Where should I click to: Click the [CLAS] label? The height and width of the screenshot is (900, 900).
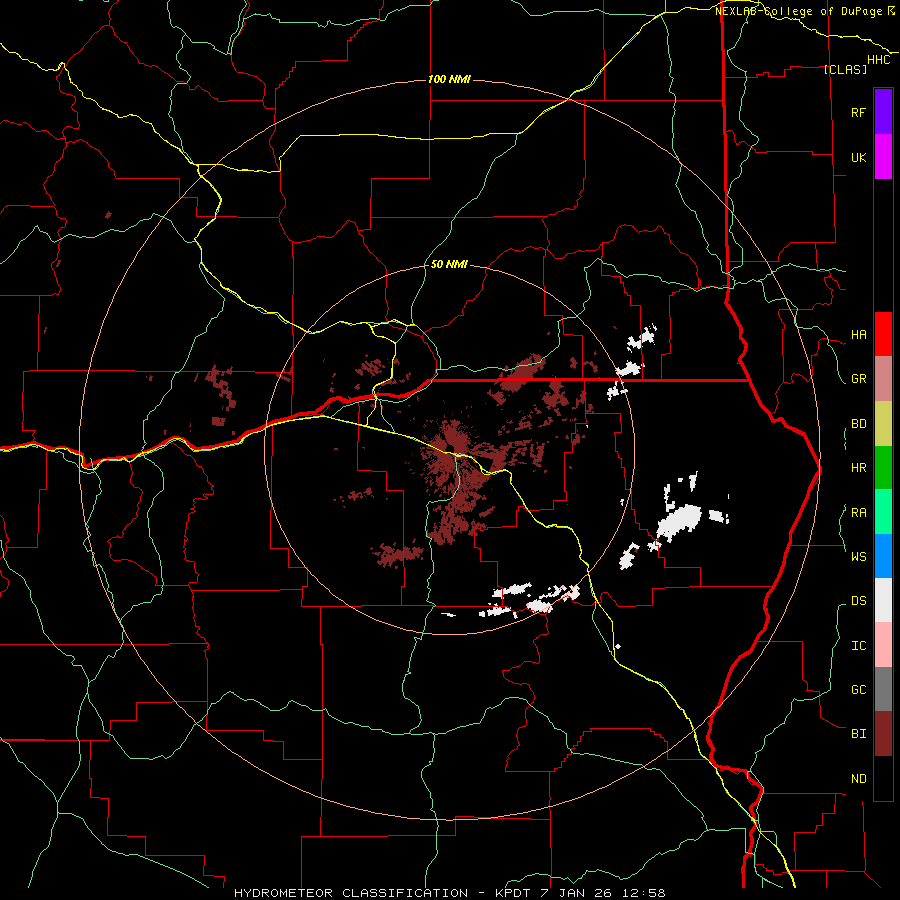pyautogui.click(x=845, y=69)
